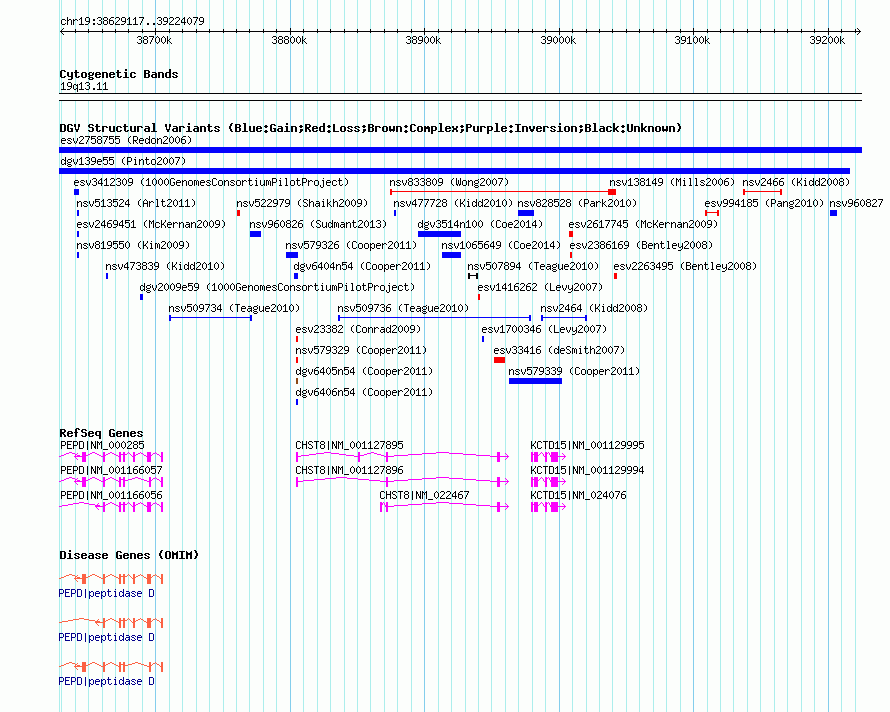Click nsv509736 (Teague2010) label

[x=403, y=308]
